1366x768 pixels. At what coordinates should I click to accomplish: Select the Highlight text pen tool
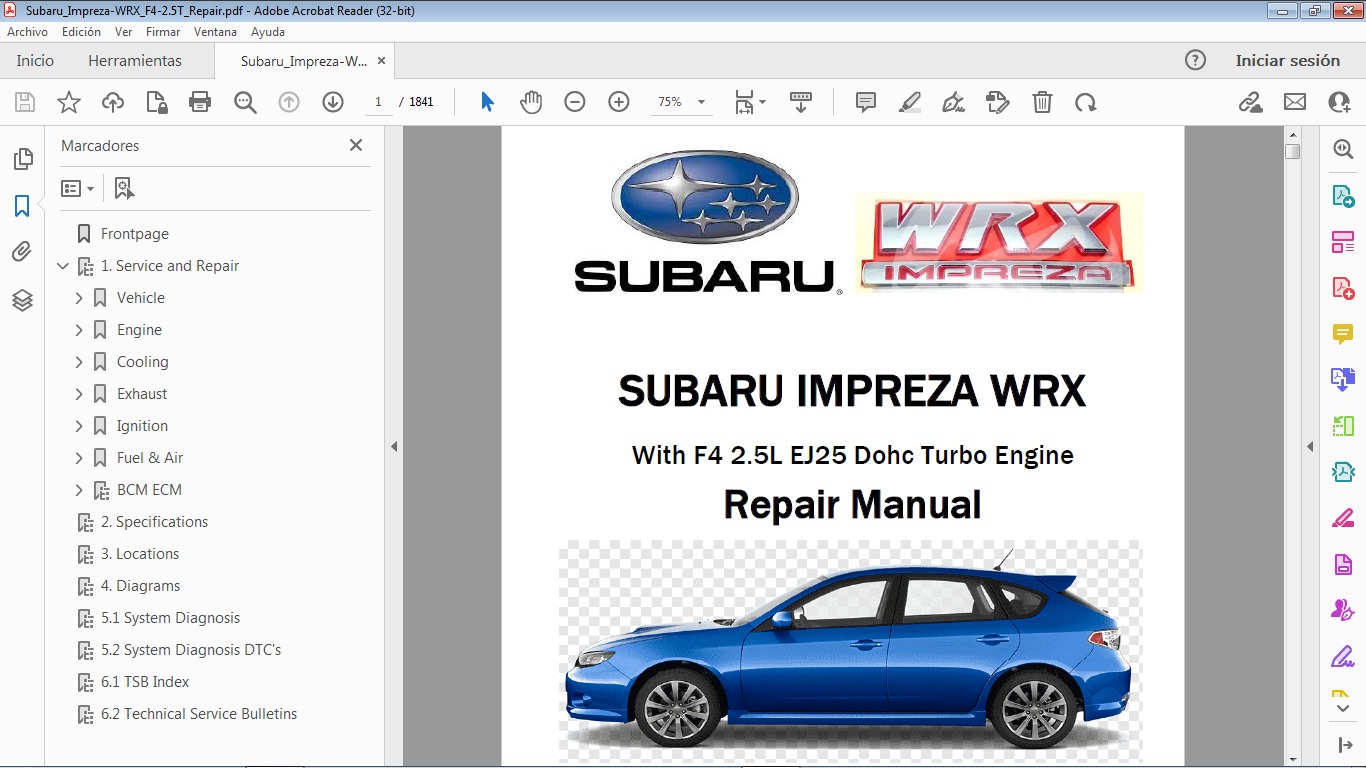point(910,102)
